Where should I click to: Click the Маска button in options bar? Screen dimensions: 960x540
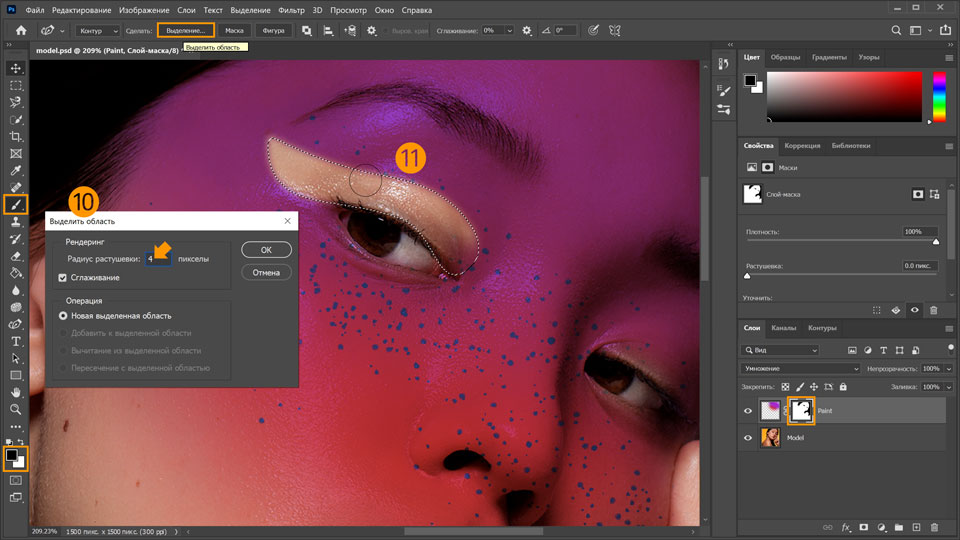pyautogui.click(x=234, y=31)
